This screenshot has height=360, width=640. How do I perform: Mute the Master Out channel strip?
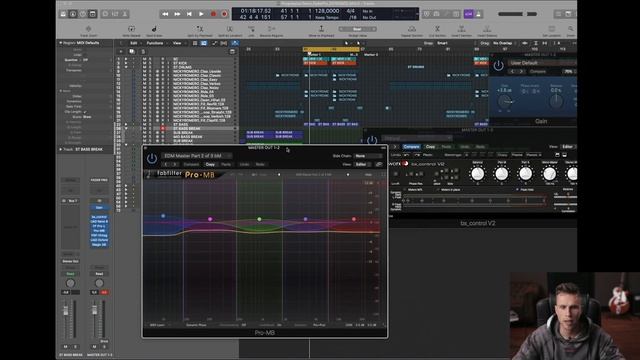(x=94, y=347)
